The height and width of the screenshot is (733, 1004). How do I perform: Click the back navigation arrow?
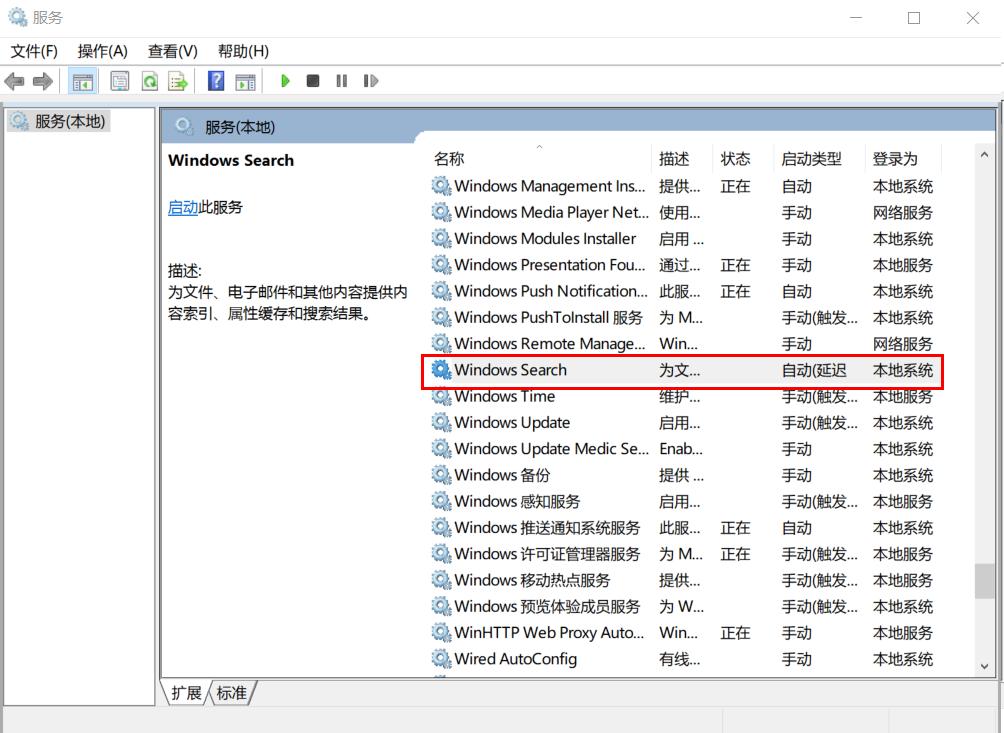tap(14, 81)
